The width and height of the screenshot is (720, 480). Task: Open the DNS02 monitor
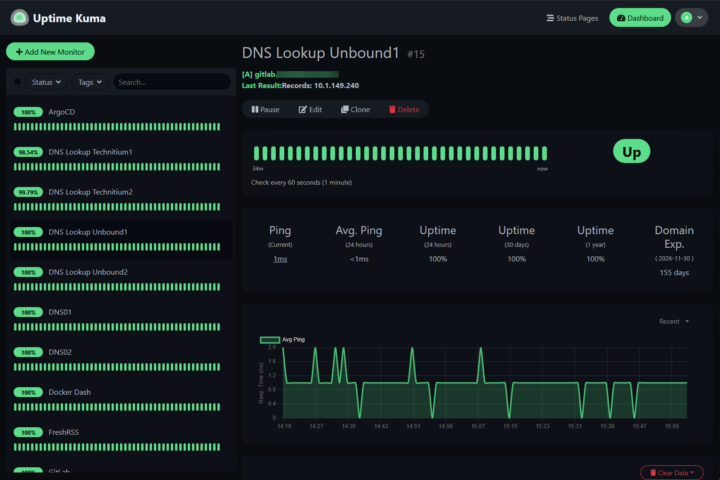[x=121, y=359]
